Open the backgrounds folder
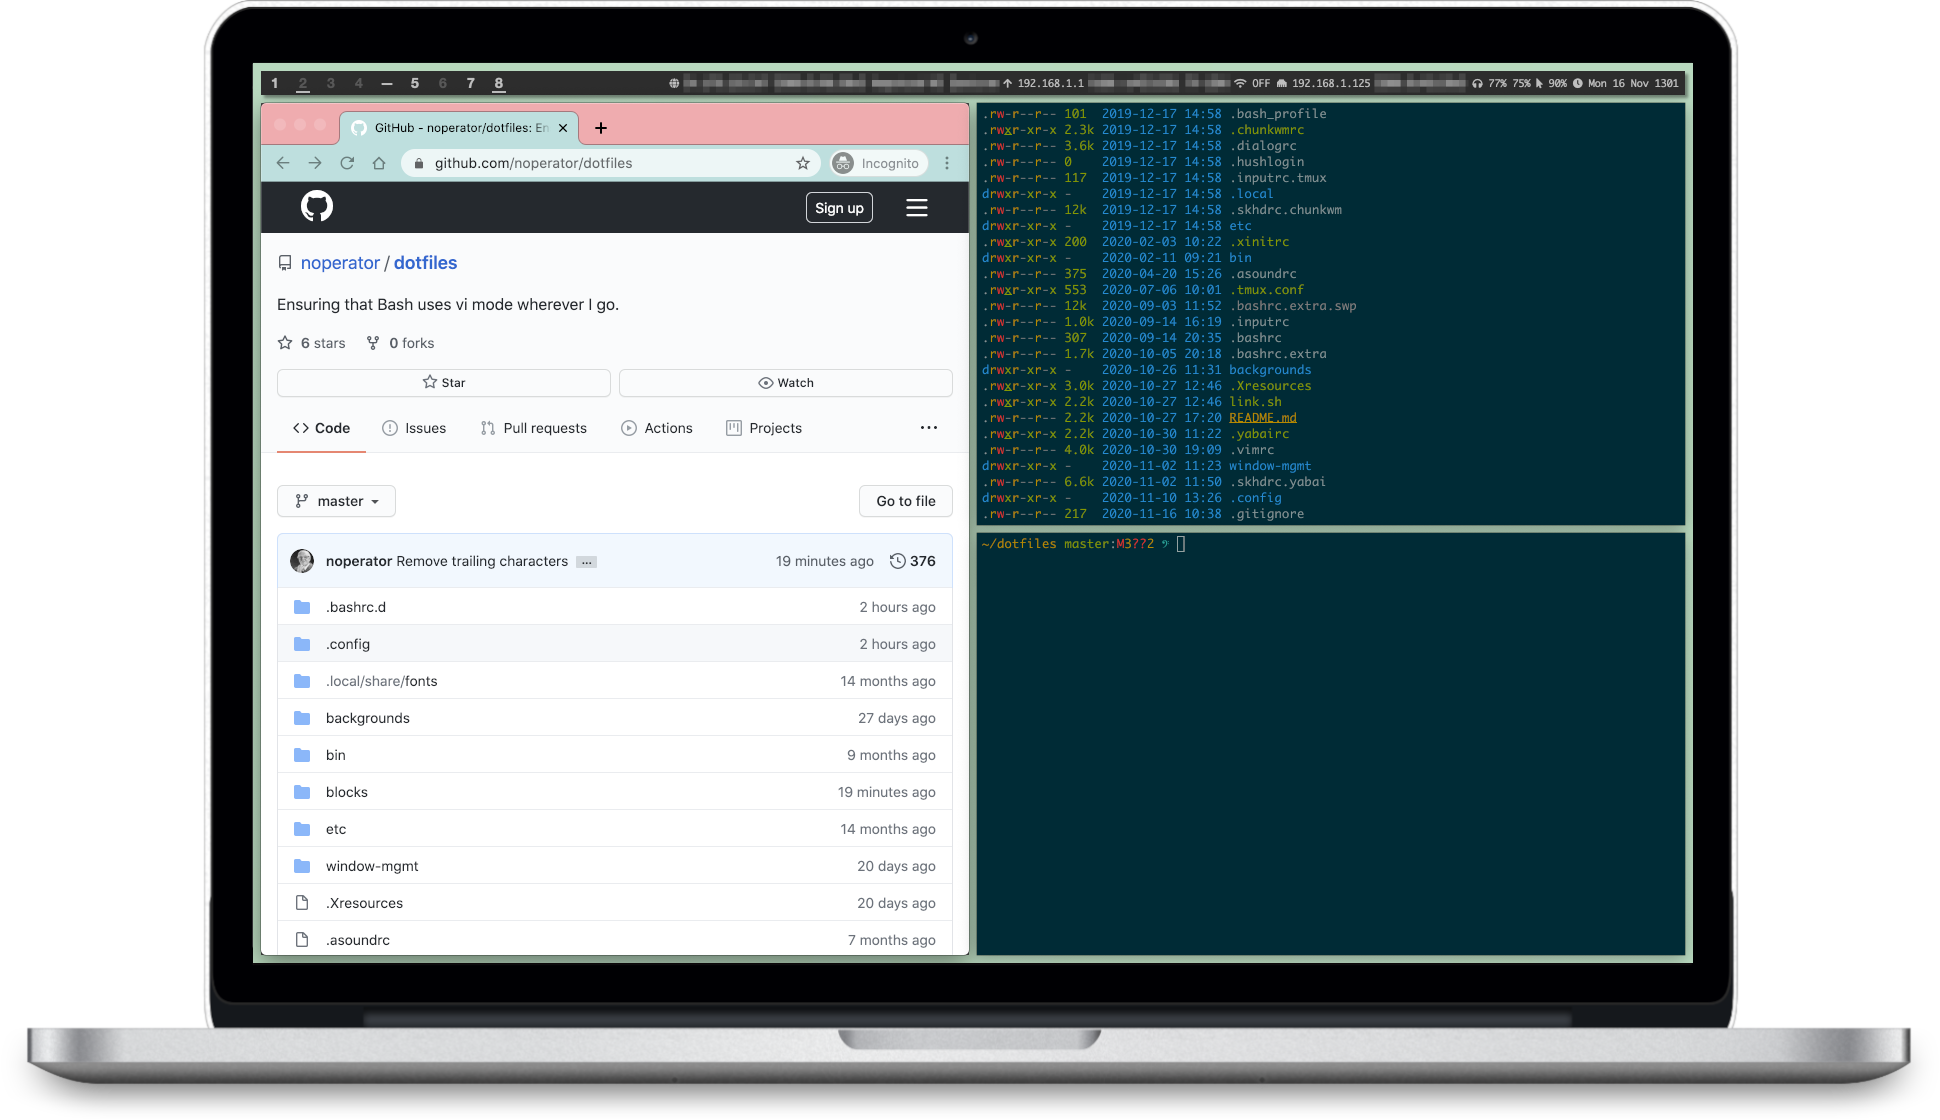The image size is (1940, 1120). tap(368, 718)
